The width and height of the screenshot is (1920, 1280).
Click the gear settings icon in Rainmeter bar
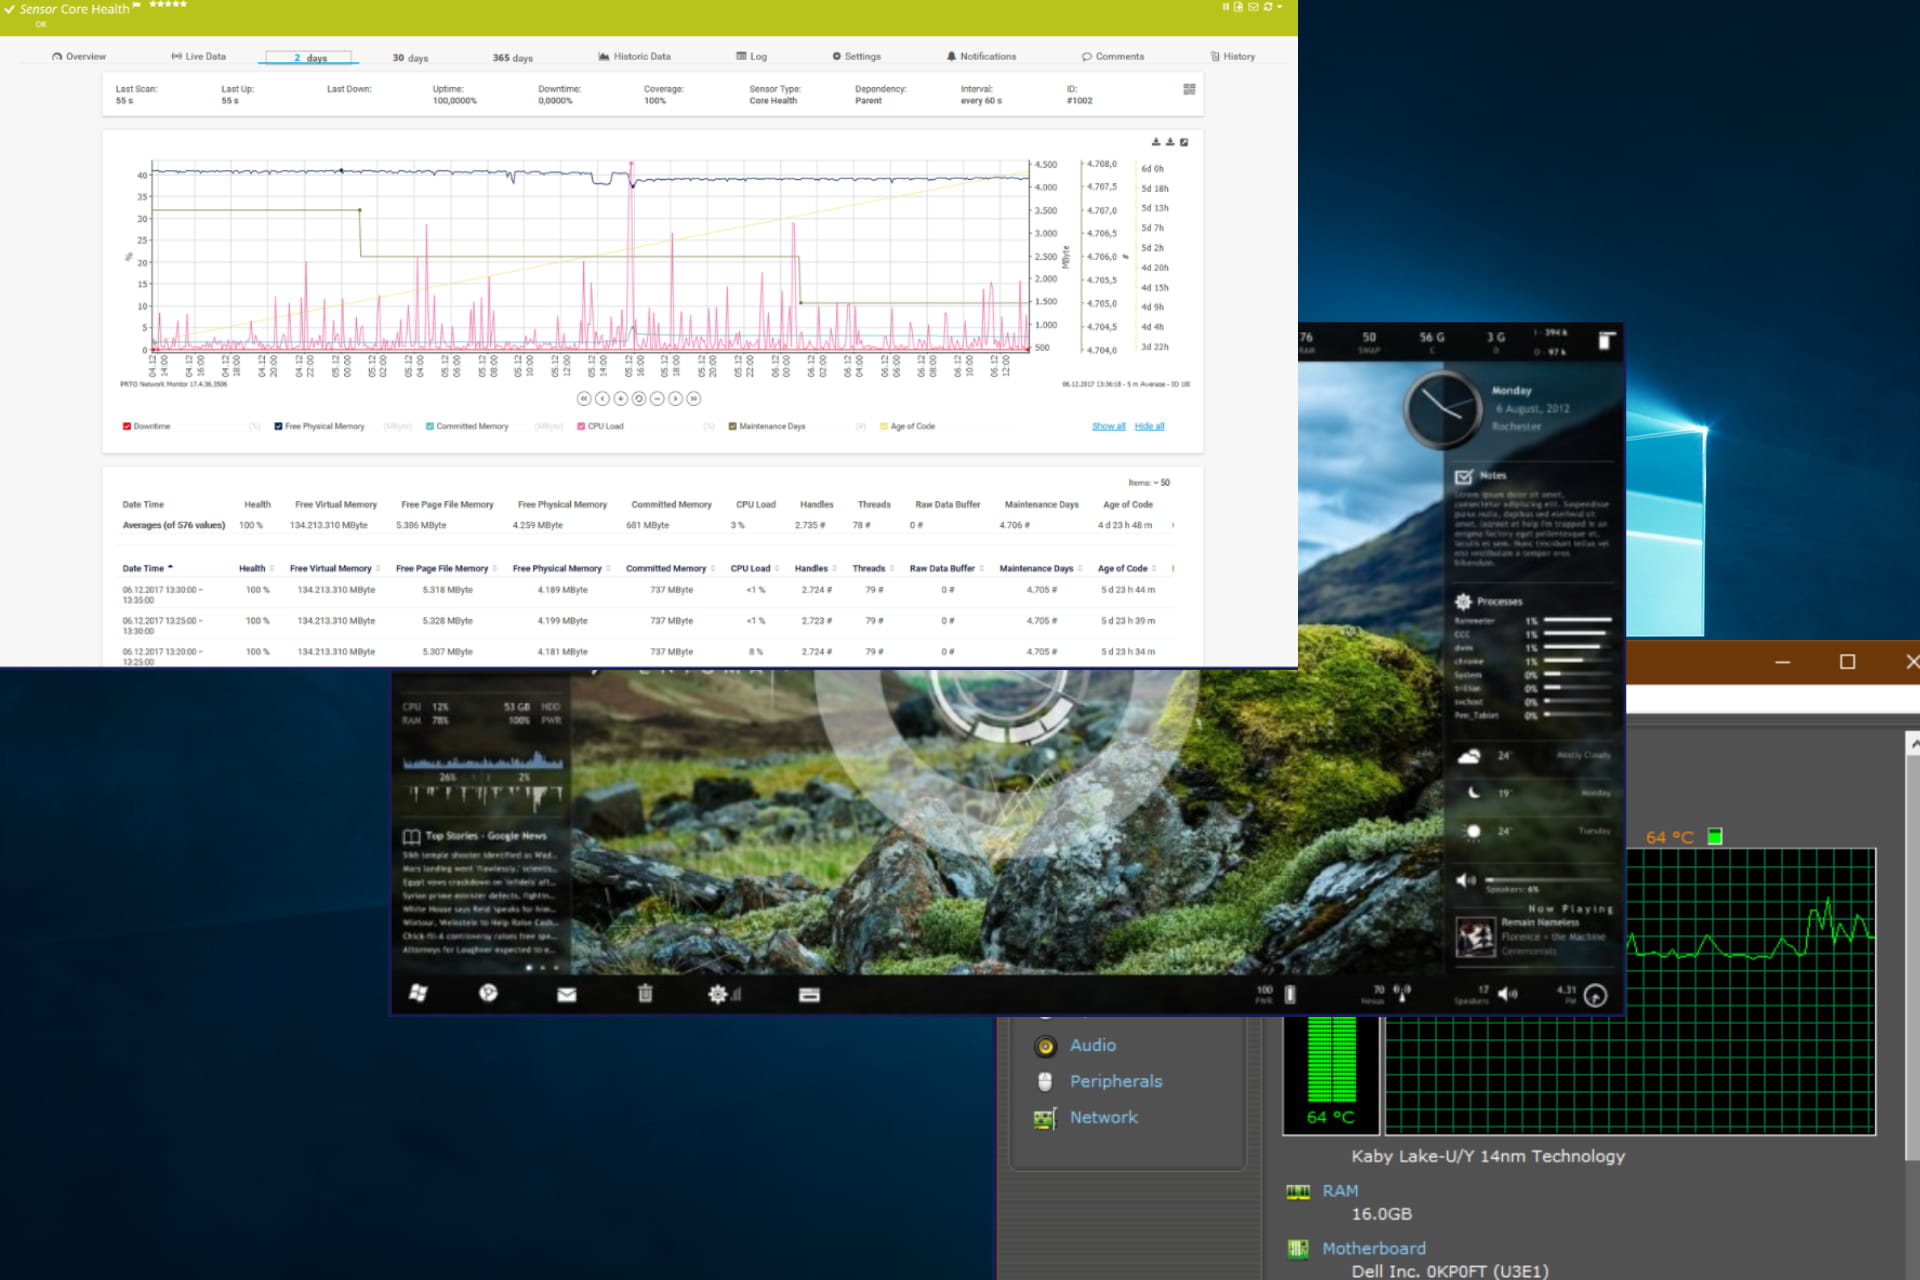(x=718, y=994)
